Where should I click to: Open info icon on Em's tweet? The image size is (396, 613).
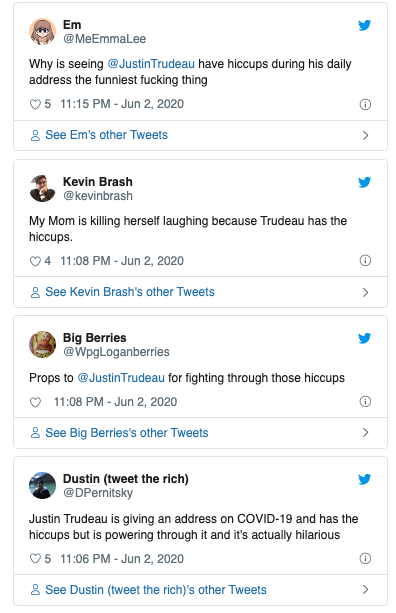(x=365, y=104)
